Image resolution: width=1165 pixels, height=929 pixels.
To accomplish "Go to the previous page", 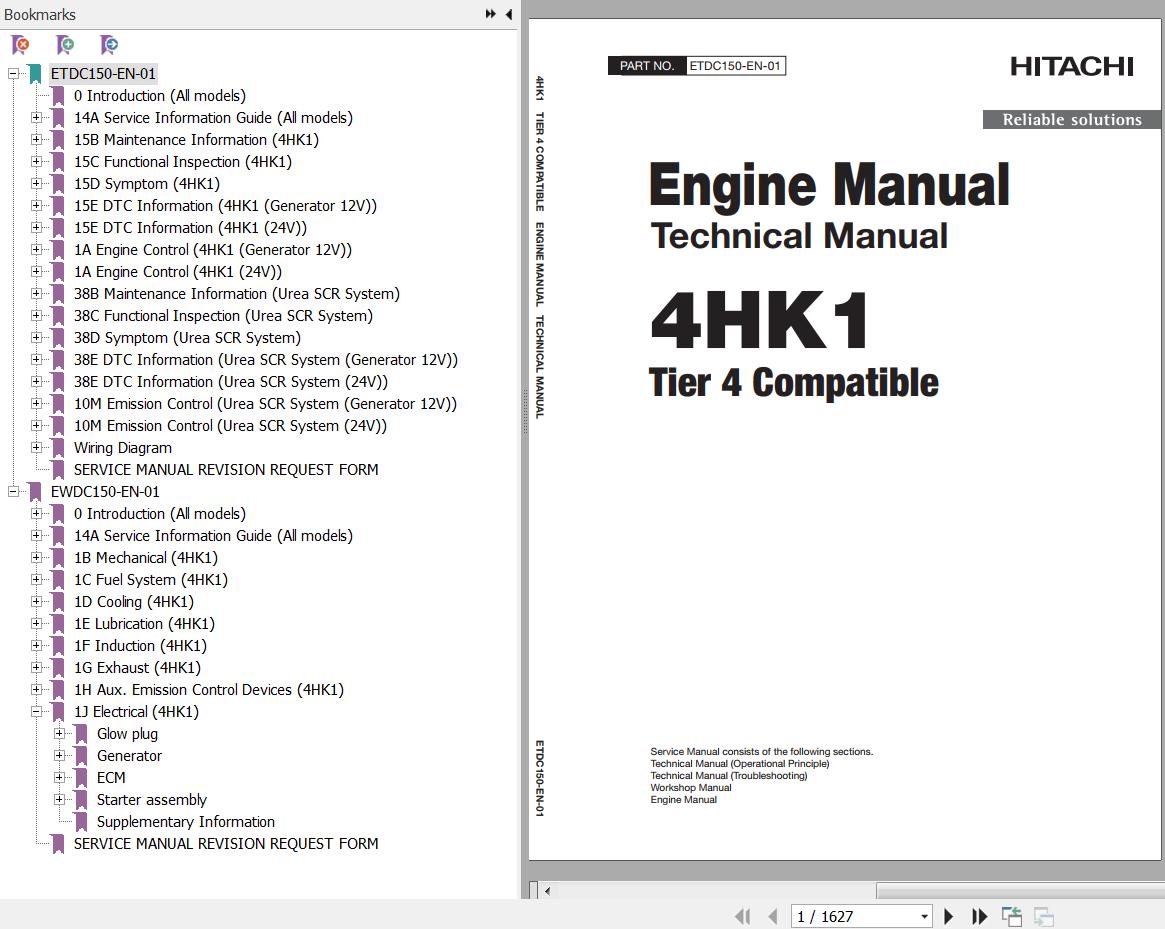I will tap(773, 916).
